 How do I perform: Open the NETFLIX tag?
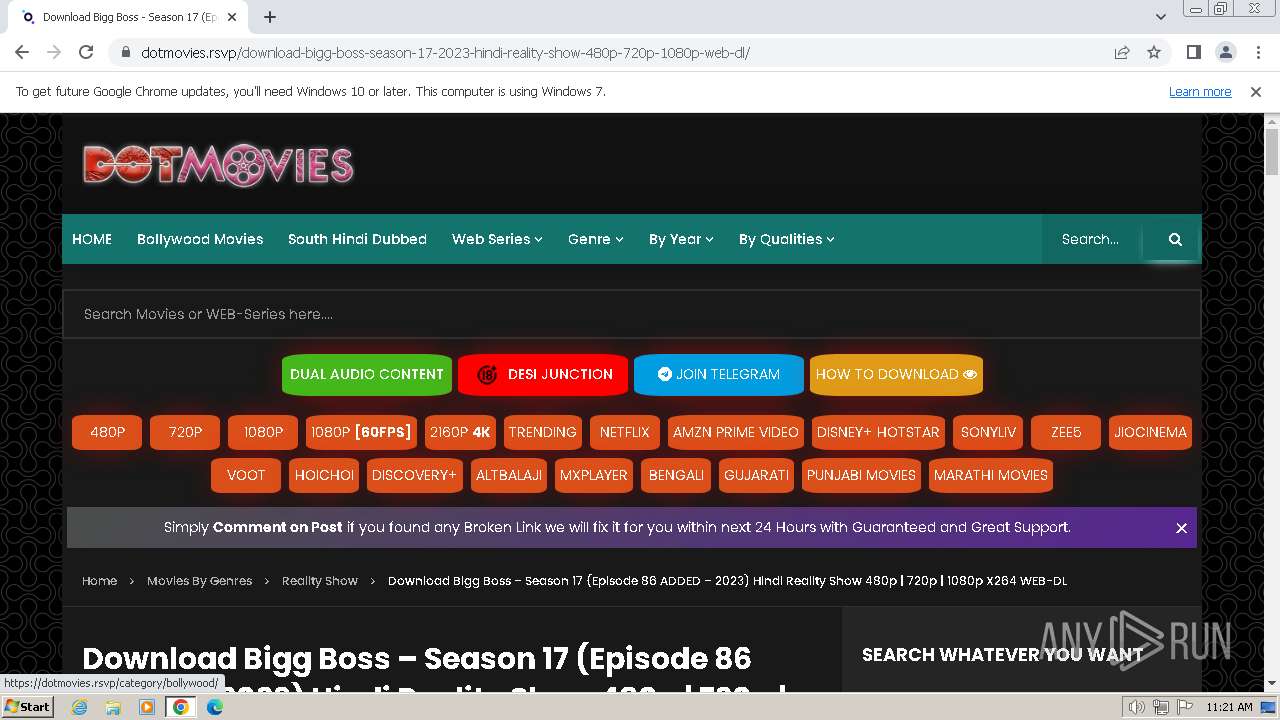(x=624, y=432)
